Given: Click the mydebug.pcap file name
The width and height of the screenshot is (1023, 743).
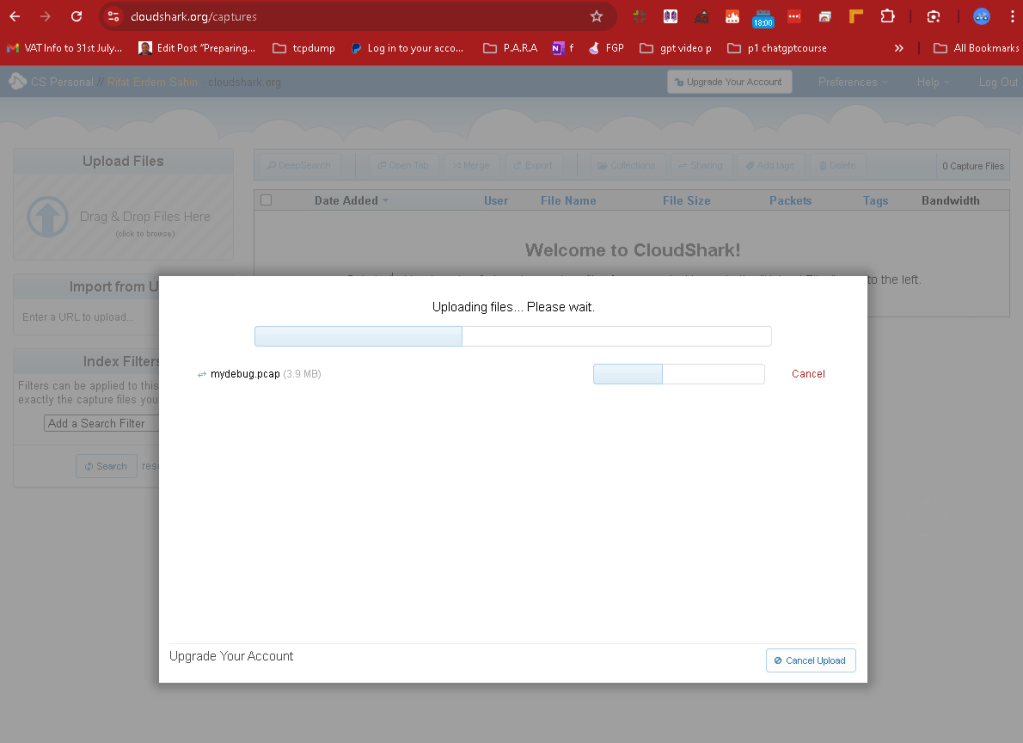Looking at the screenshot, I should (245, 374).
